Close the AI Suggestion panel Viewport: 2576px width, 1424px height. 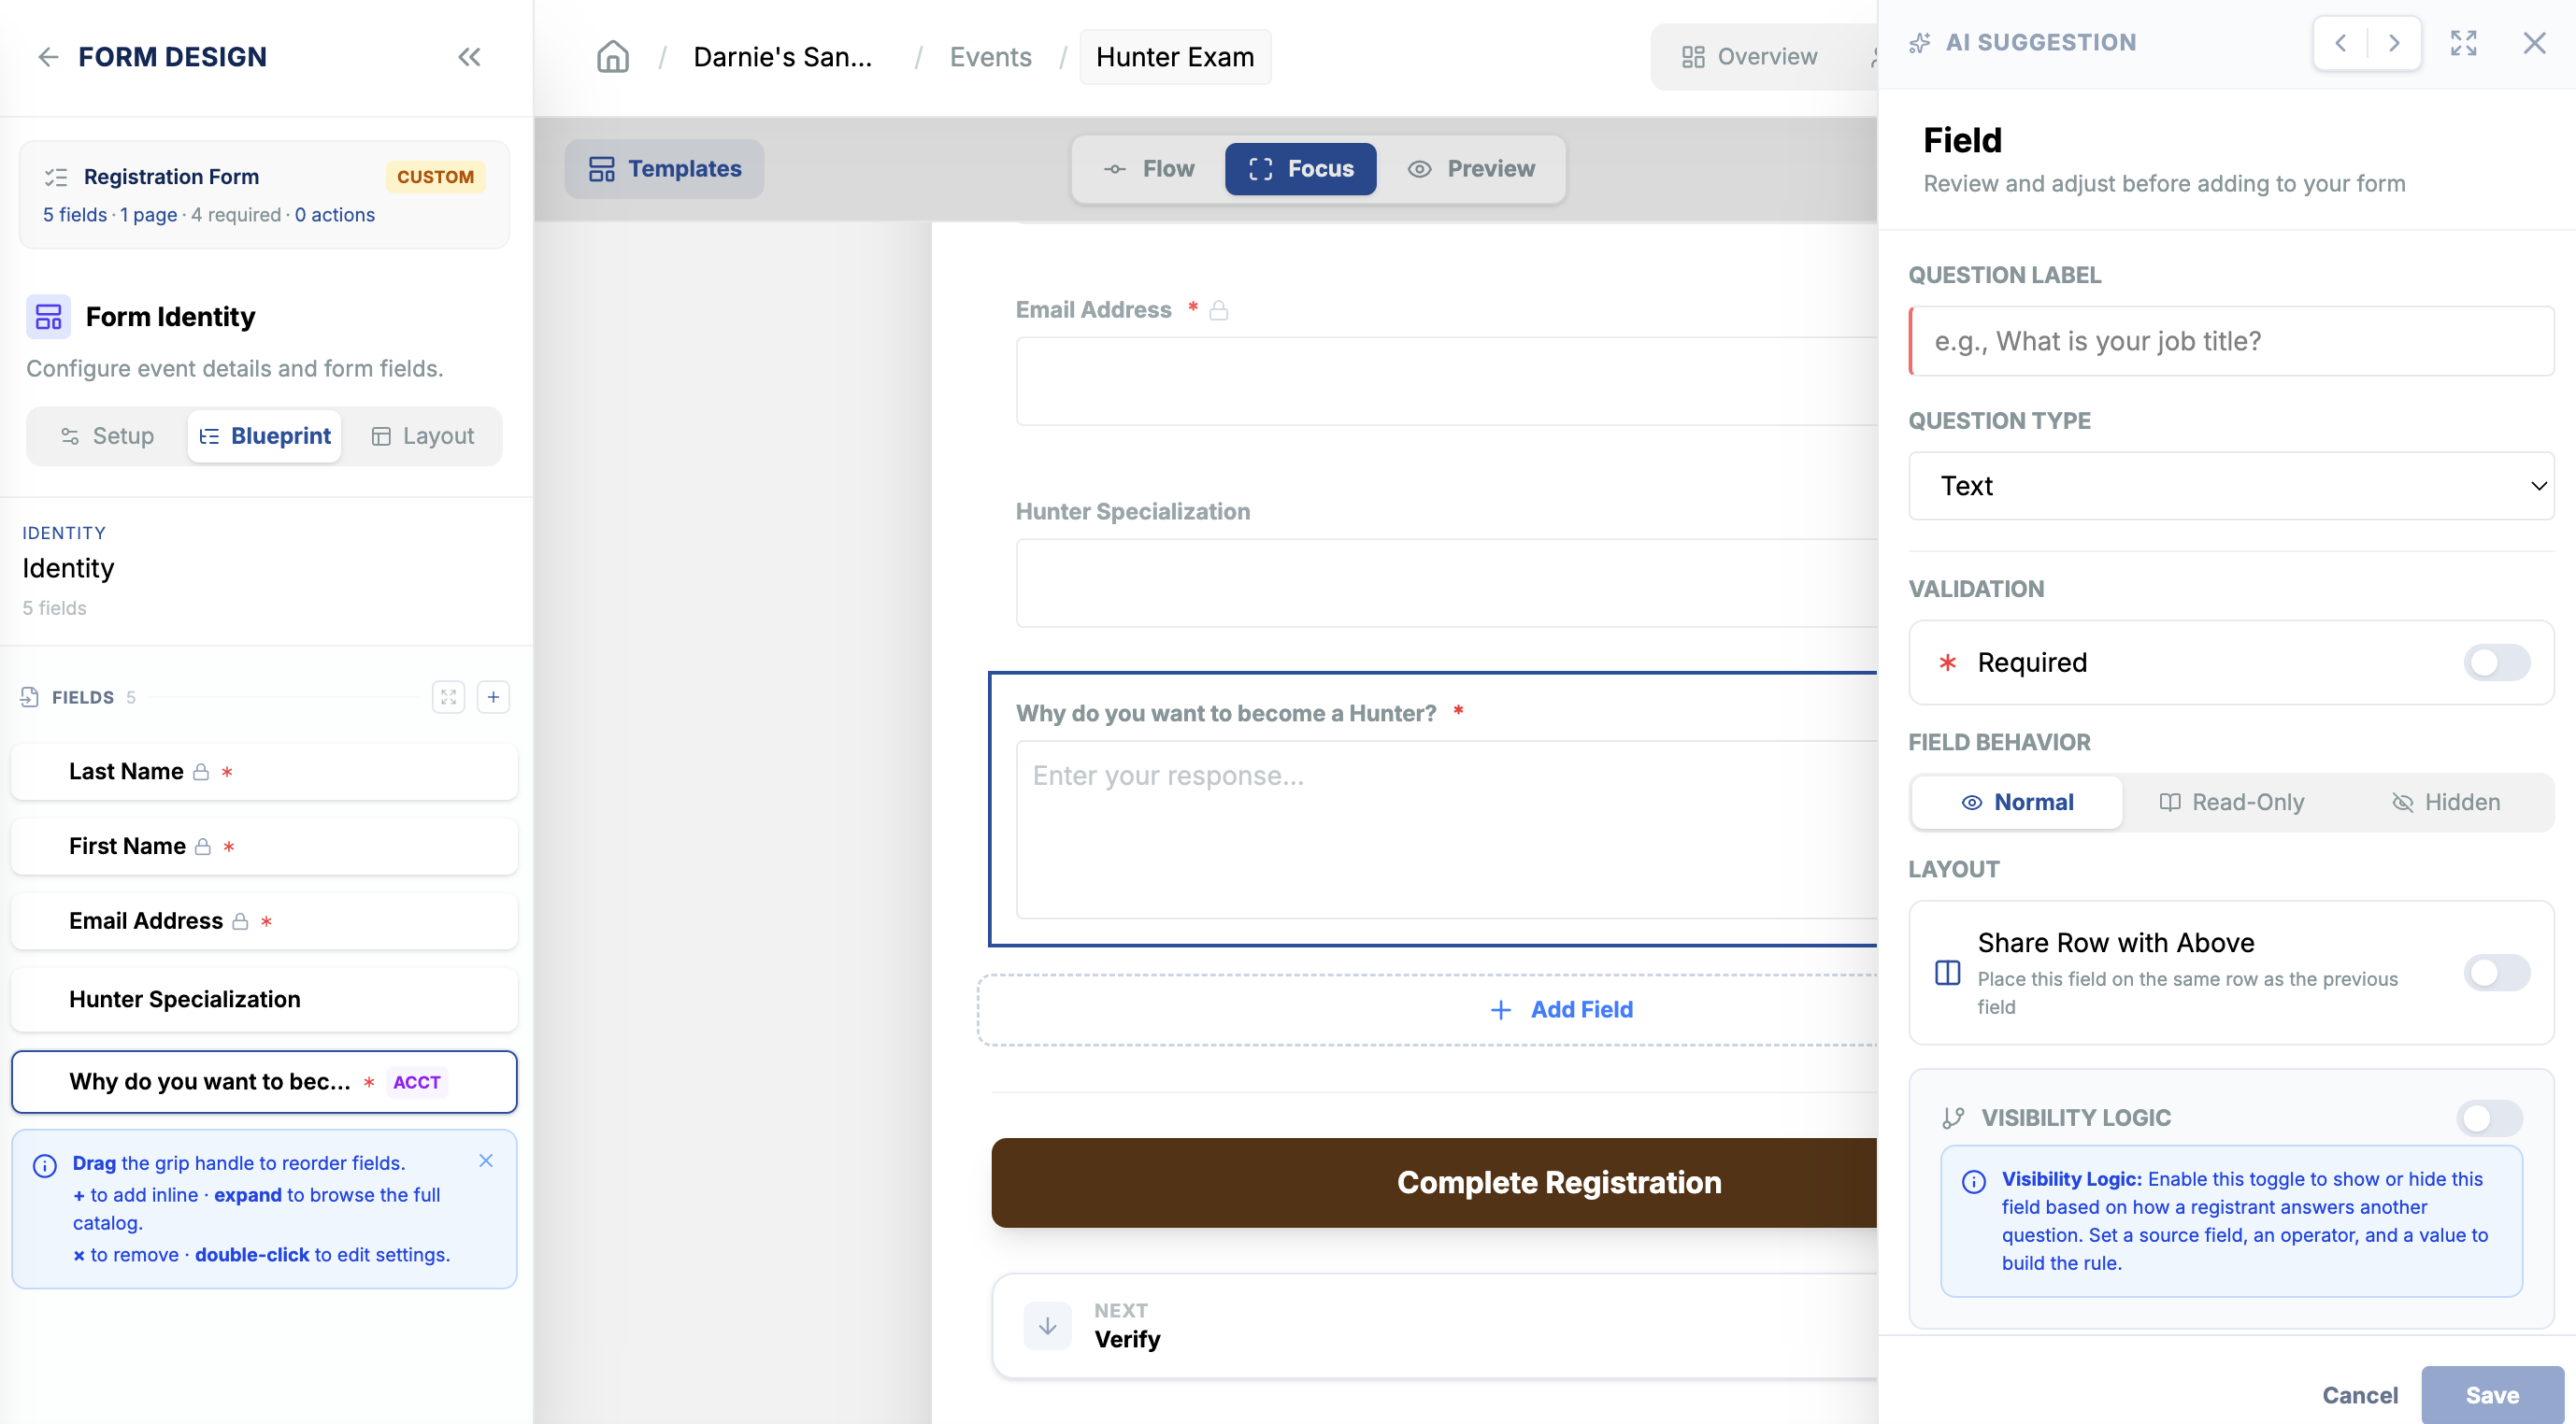[x=2534, y=43]
